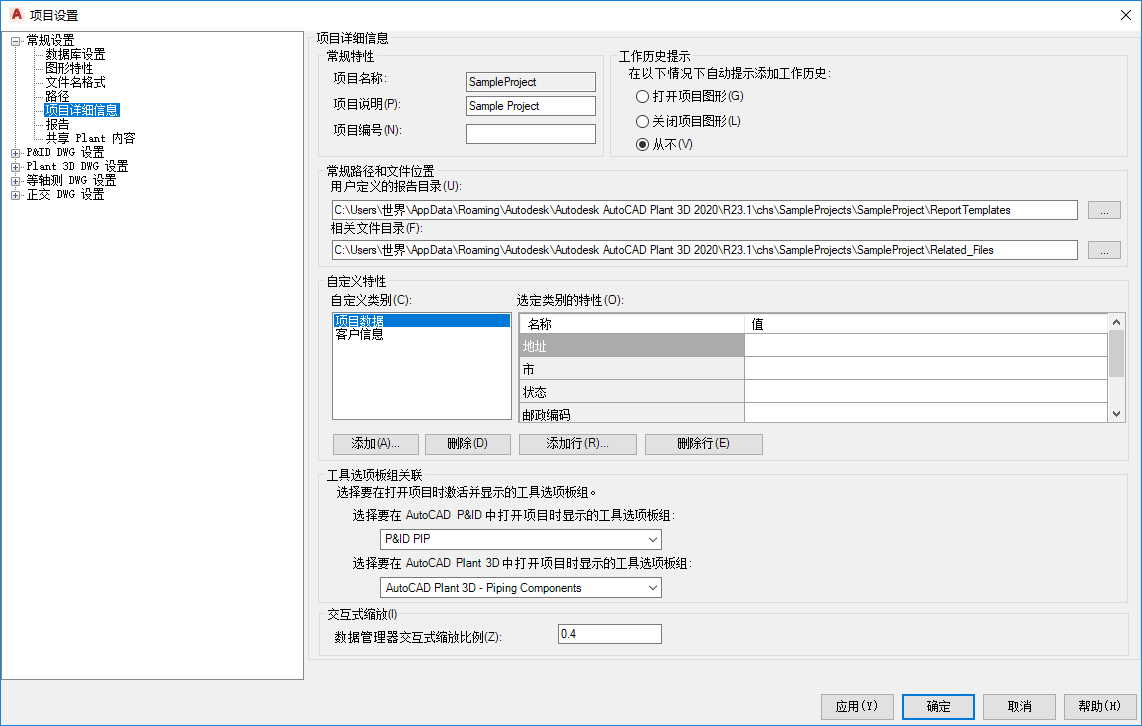This screenshot has height=726, width=1142.
Task: Click the 项目名称 field SampleProject
Action: point(531,82)
